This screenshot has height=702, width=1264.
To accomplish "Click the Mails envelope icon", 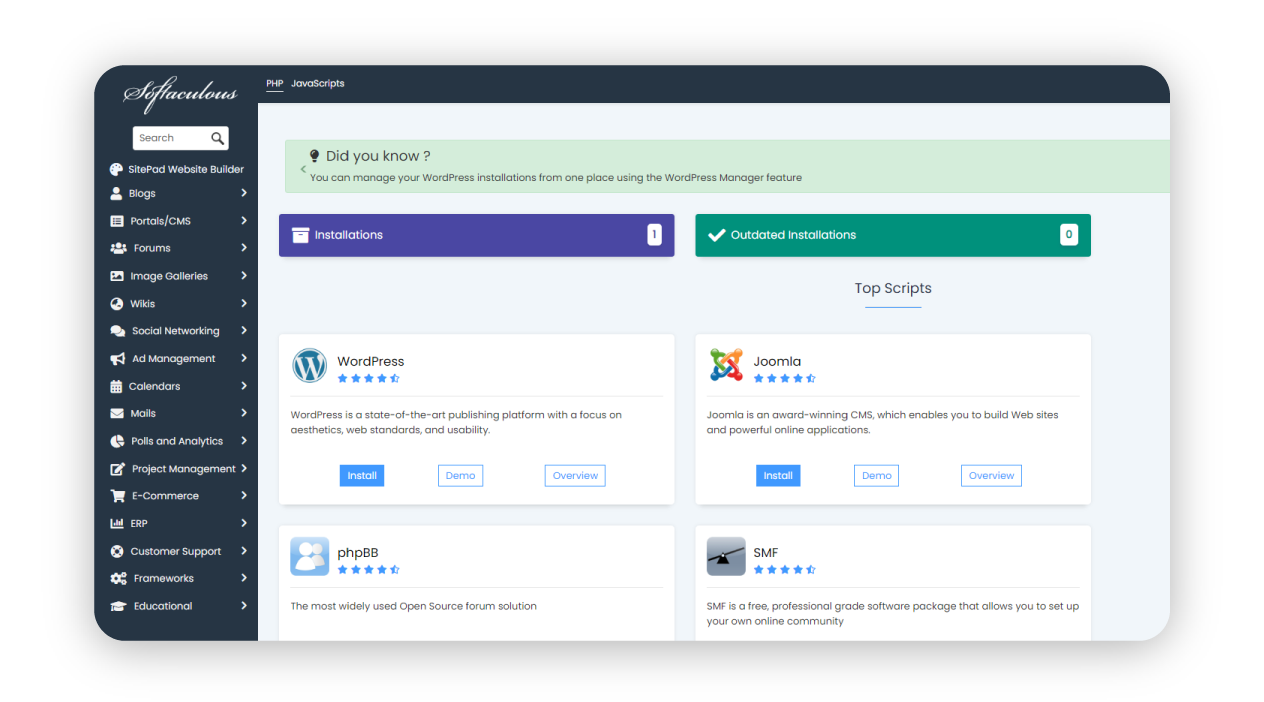I will point(117,413).
